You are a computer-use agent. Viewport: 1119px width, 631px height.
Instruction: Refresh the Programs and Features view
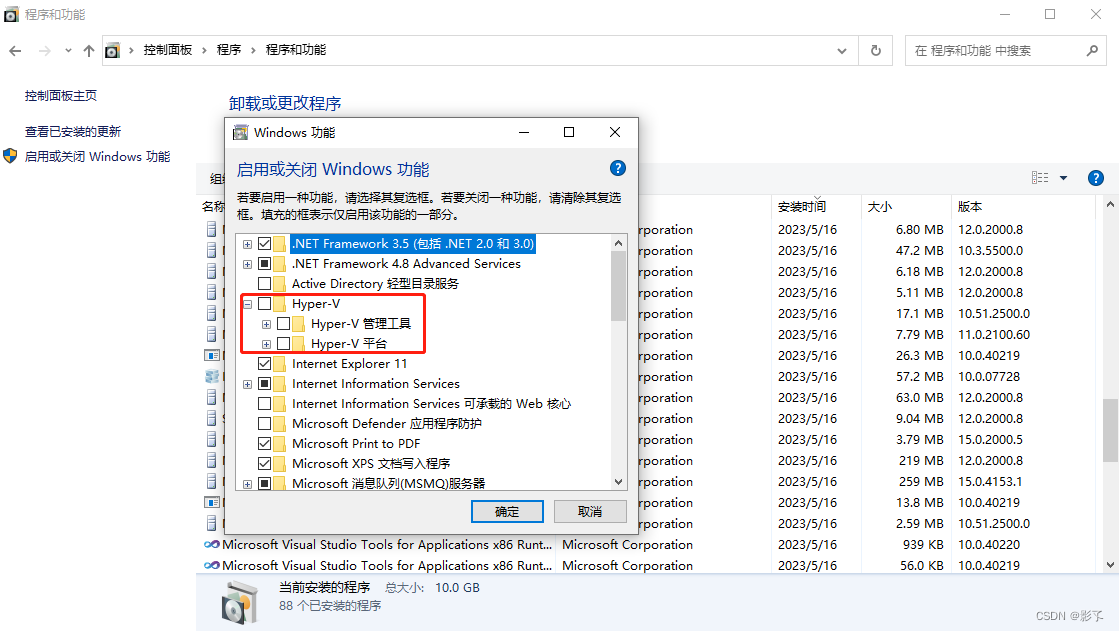pos(876,51)
